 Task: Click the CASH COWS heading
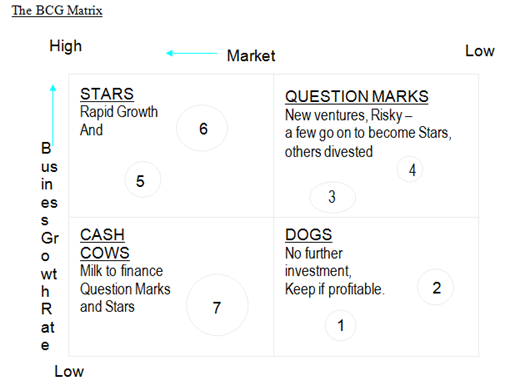click(105, 244)
